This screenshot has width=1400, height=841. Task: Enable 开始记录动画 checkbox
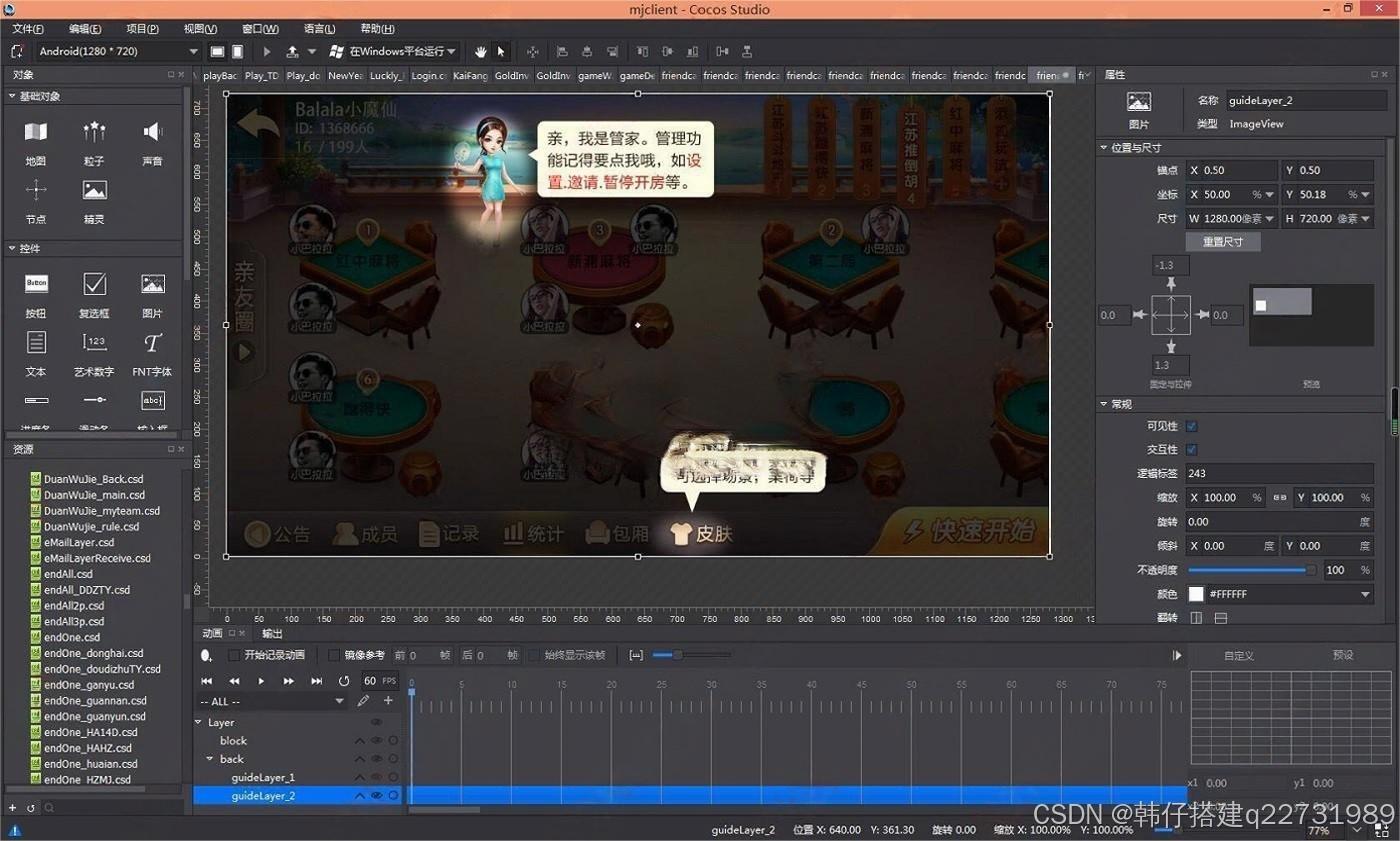(234, 655)
